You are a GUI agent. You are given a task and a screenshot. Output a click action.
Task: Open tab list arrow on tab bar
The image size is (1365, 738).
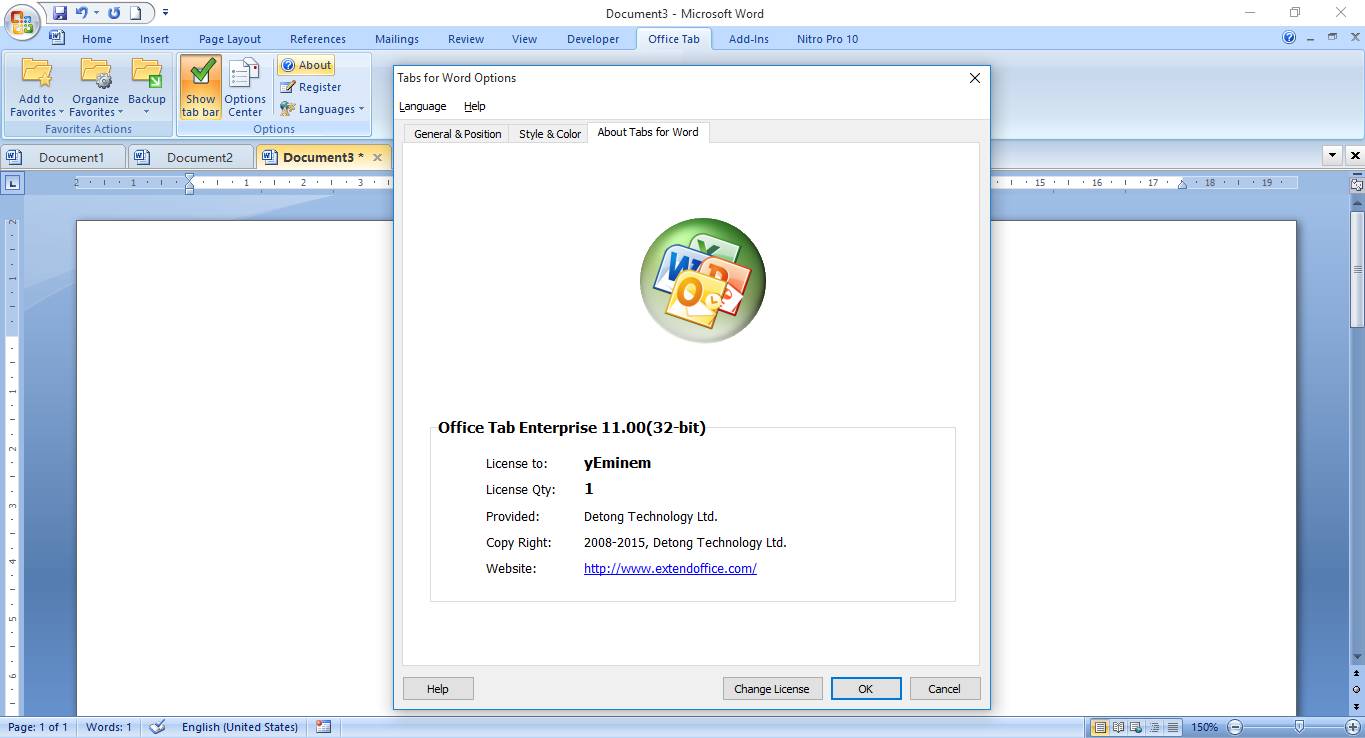1332,156
